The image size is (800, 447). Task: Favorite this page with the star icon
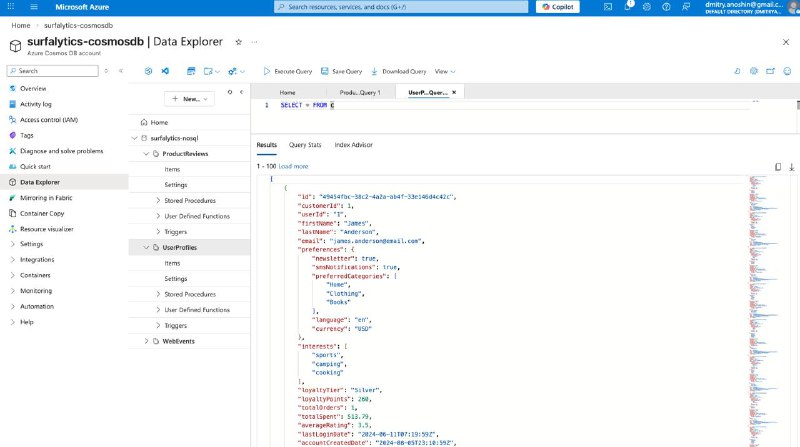(x=238, y=42)
